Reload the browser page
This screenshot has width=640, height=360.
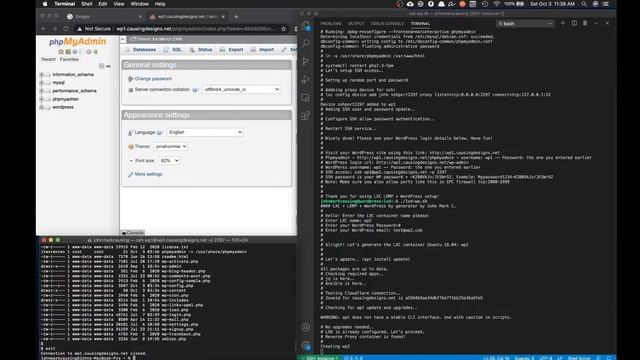66,29
